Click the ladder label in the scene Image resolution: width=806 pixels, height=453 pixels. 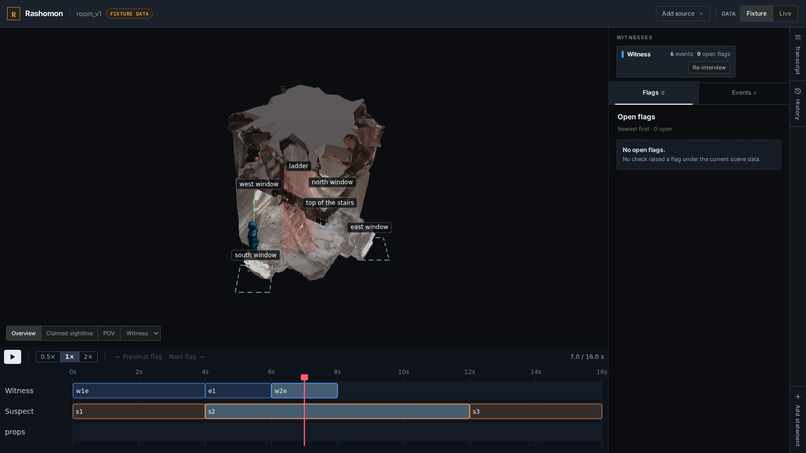pyautogui.click(x=298, y=166)
